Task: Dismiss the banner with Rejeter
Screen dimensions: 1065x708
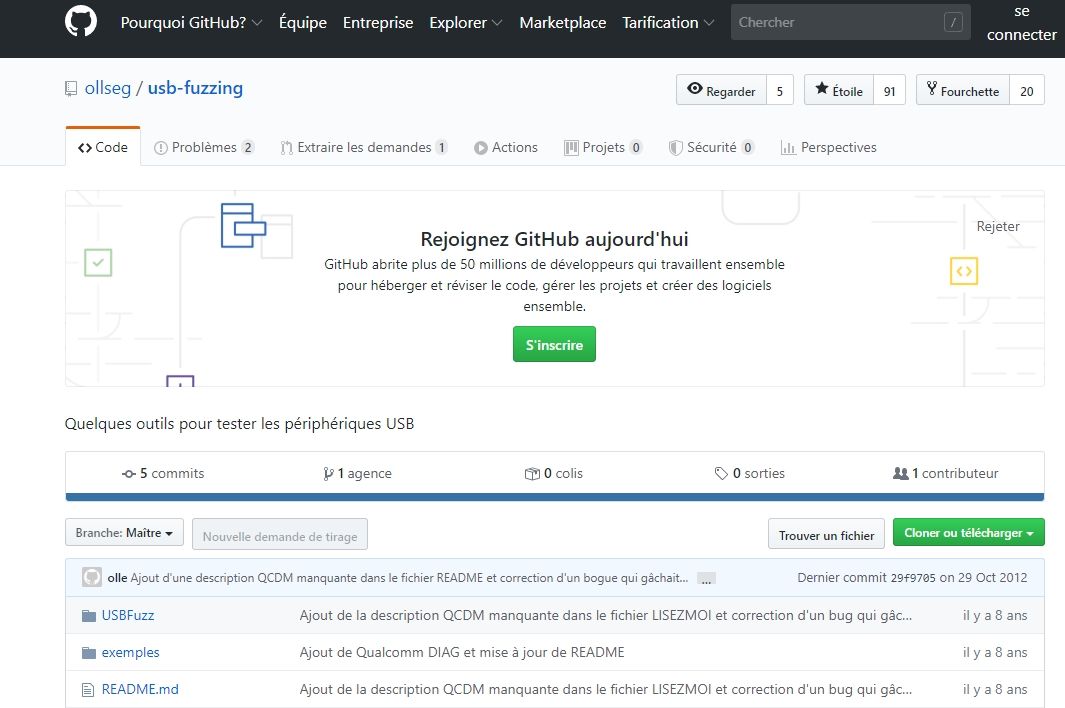Action: (x=998, y=226)
